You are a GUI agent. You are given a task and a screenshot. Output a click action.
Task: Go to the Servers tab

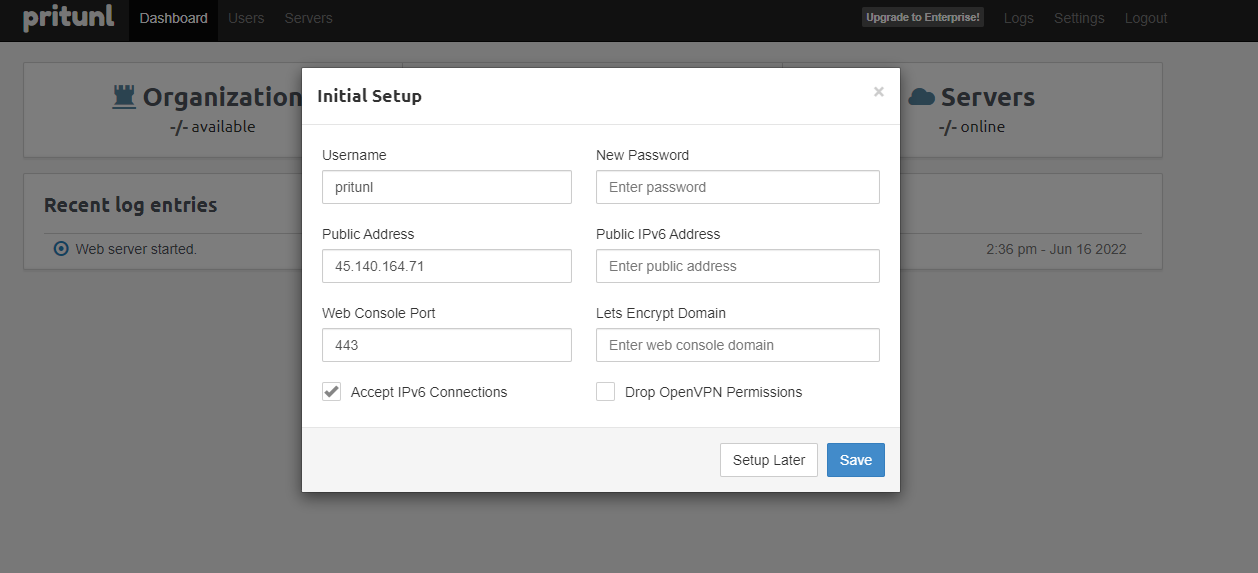(308, 18)
